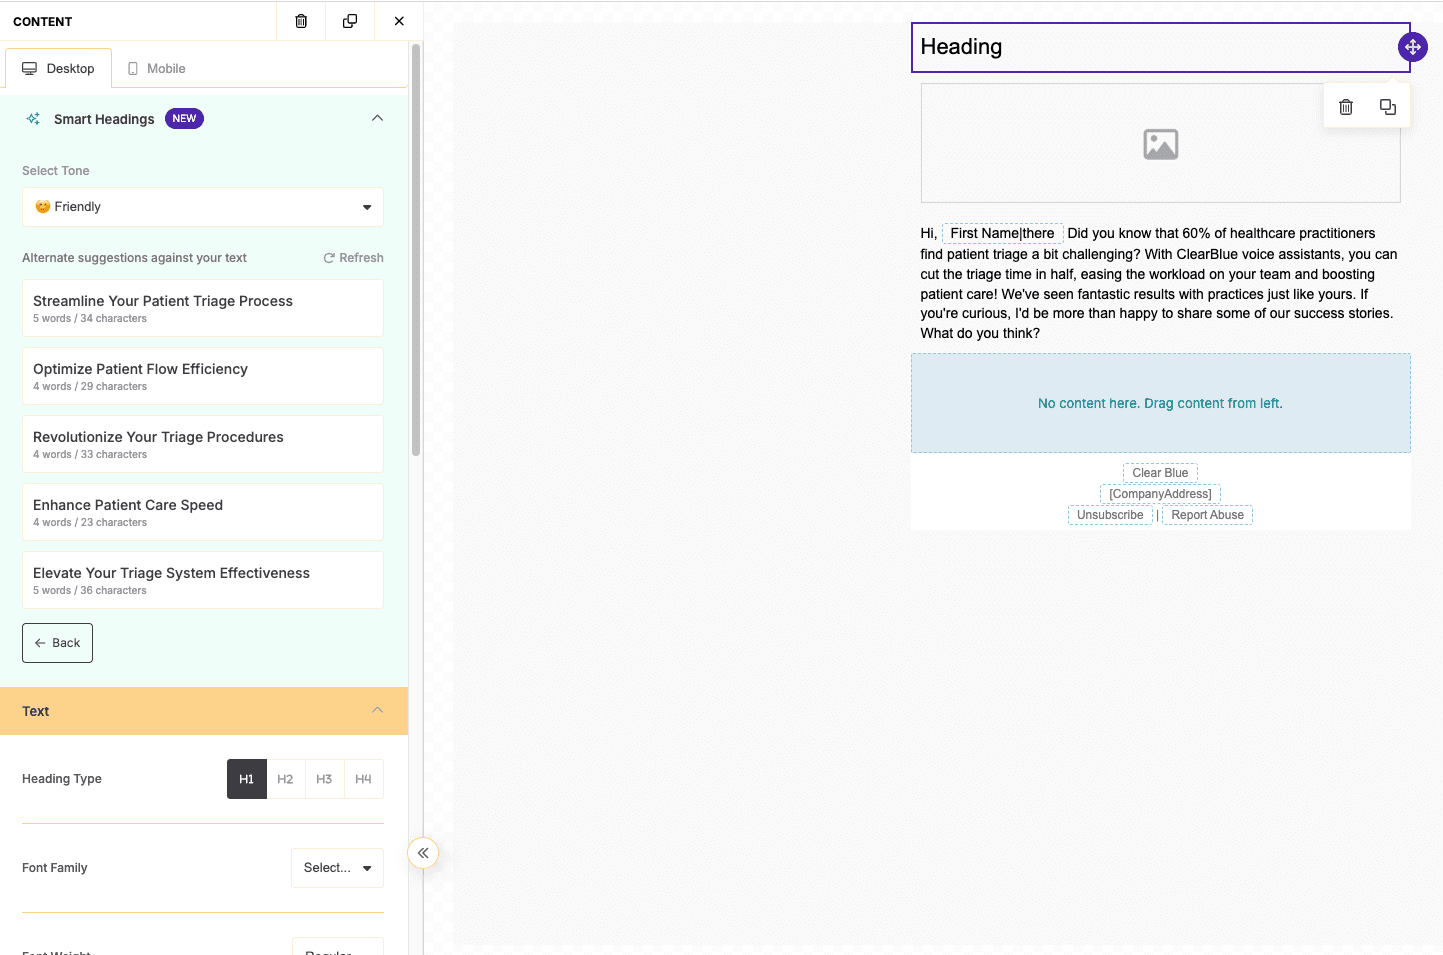Click the trash icon in CONTENT header
1443x955 pixels.
click(x=301, y=21)
